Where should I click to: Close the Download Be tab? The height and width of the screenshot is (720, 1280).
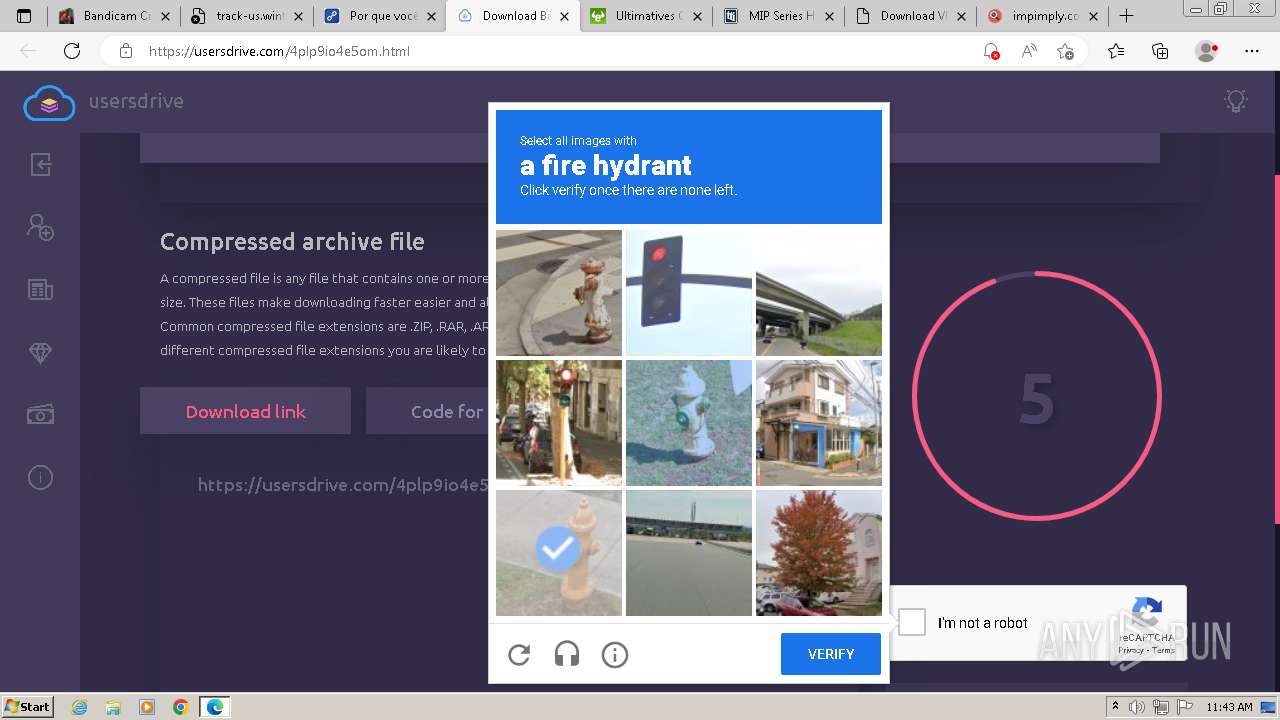[565, 16]
